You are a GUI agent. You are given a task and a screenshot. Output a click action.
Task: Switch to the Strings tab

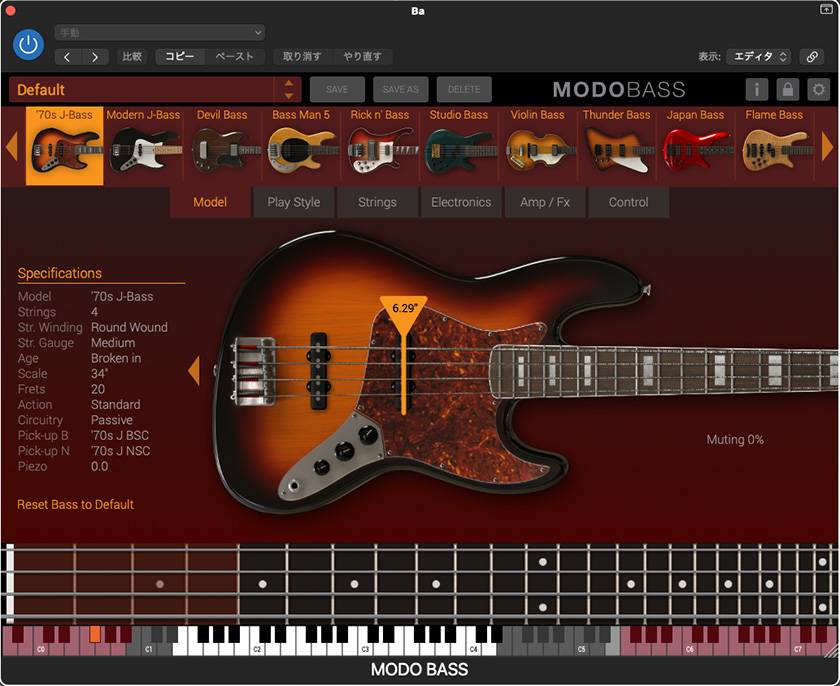point(377,202)
